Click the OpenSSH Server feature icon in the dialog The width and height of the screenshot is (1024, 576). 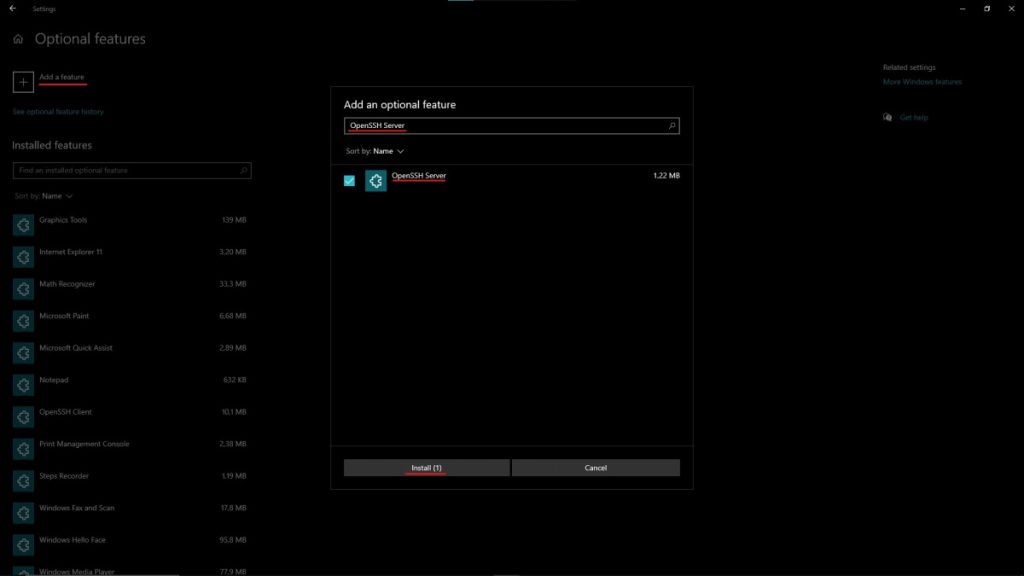click(377, 180)
